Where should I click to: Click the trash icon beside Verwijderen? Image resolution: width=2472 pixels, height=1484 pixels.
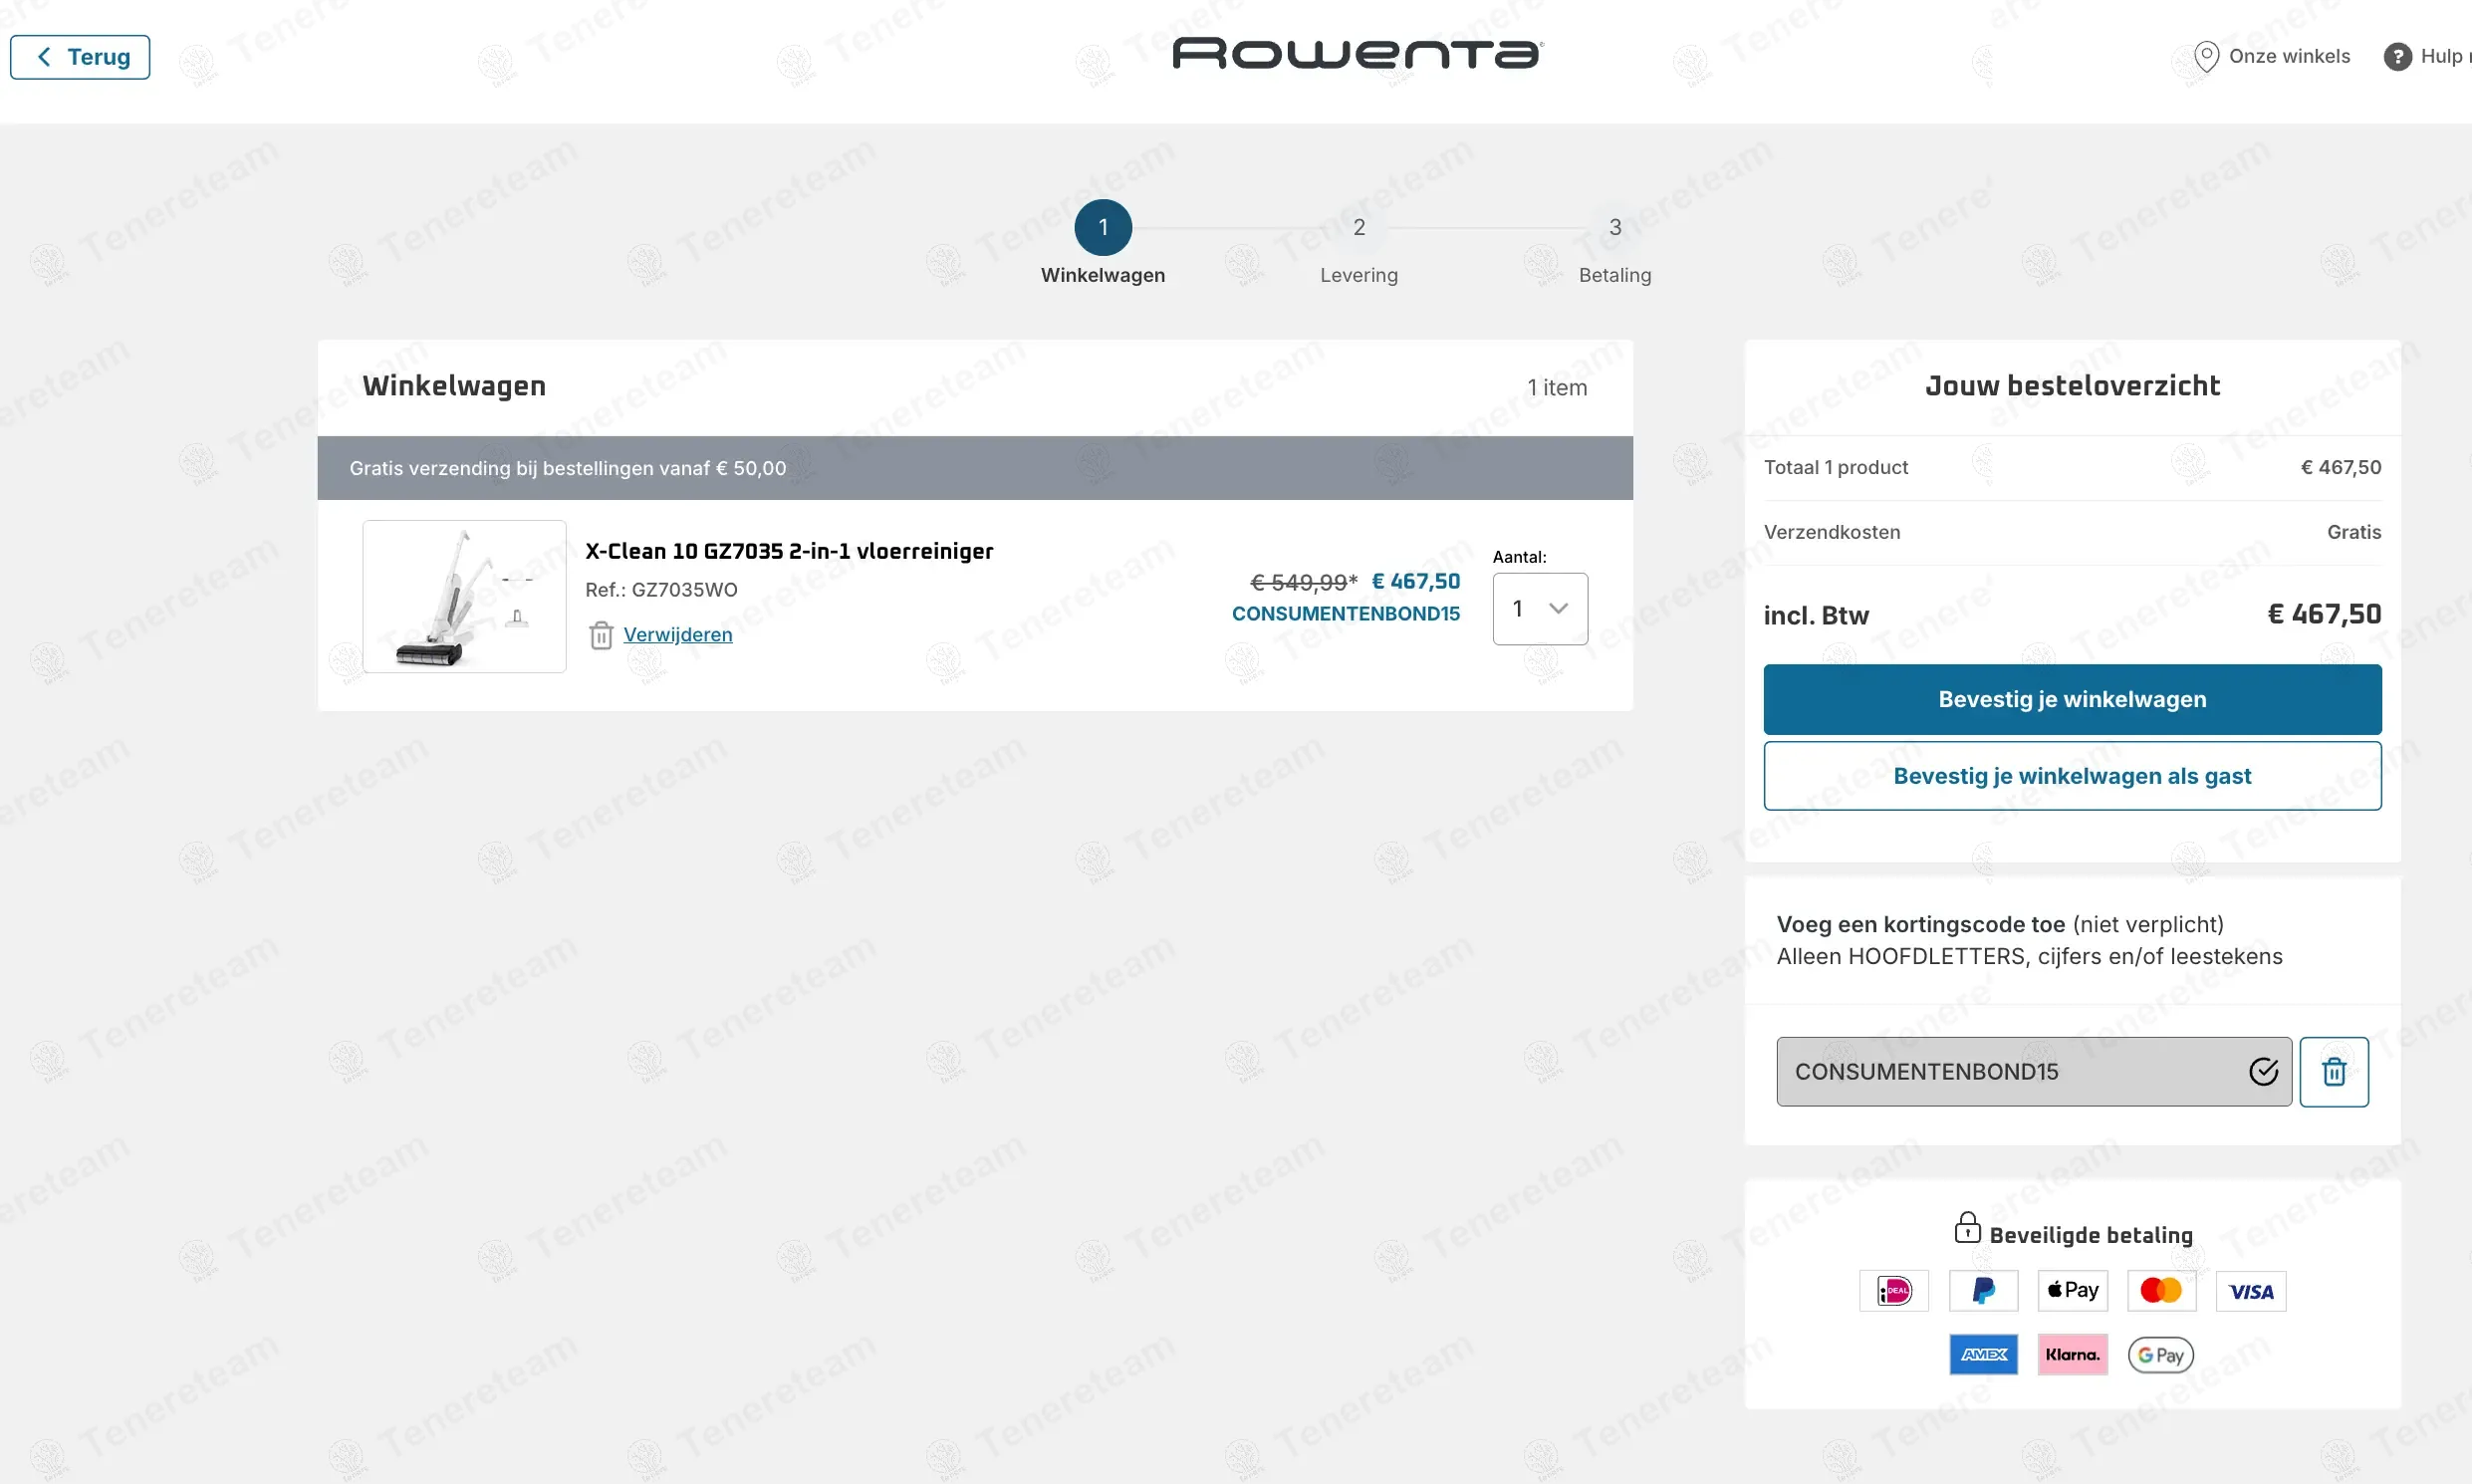pyautogui.click(x=601, y=635)
